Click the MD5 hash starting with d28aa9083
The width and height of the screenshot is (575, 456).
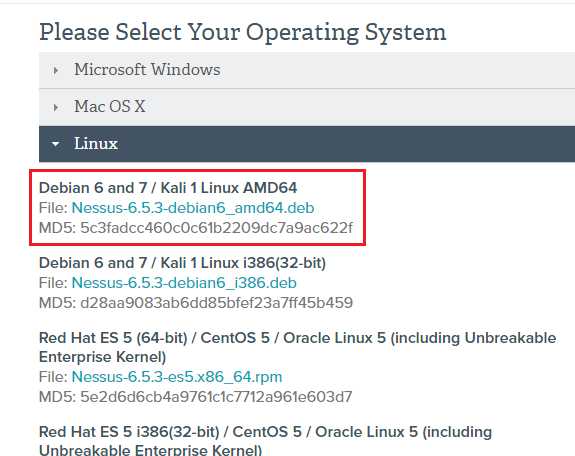(216, 303)
